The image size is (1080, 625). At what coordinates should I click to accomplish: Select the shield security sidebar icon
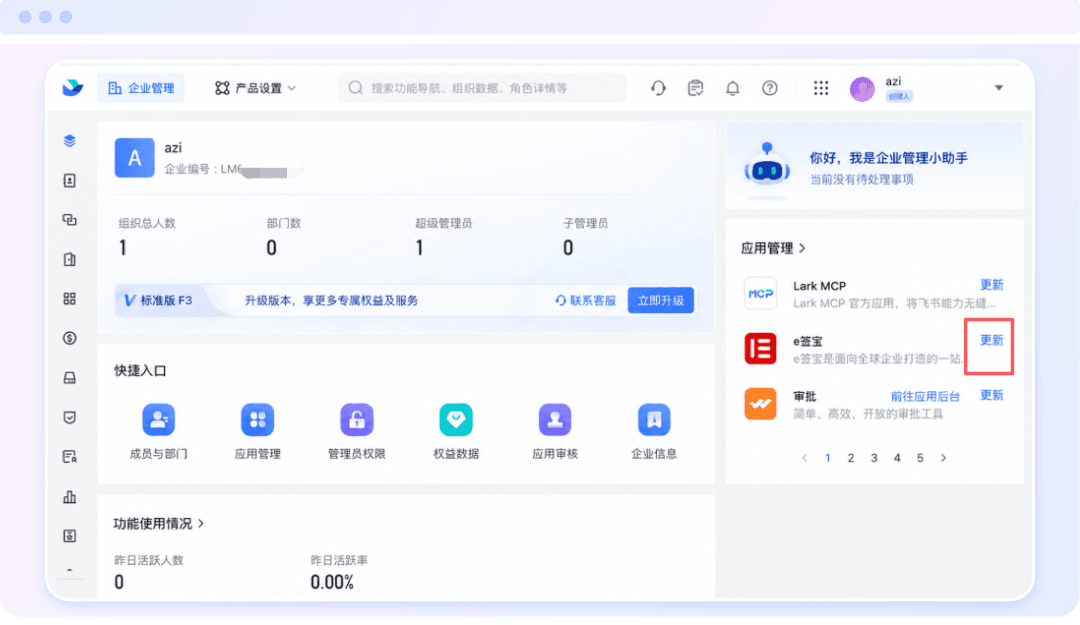pyautogui.click(x=70, y=417)
